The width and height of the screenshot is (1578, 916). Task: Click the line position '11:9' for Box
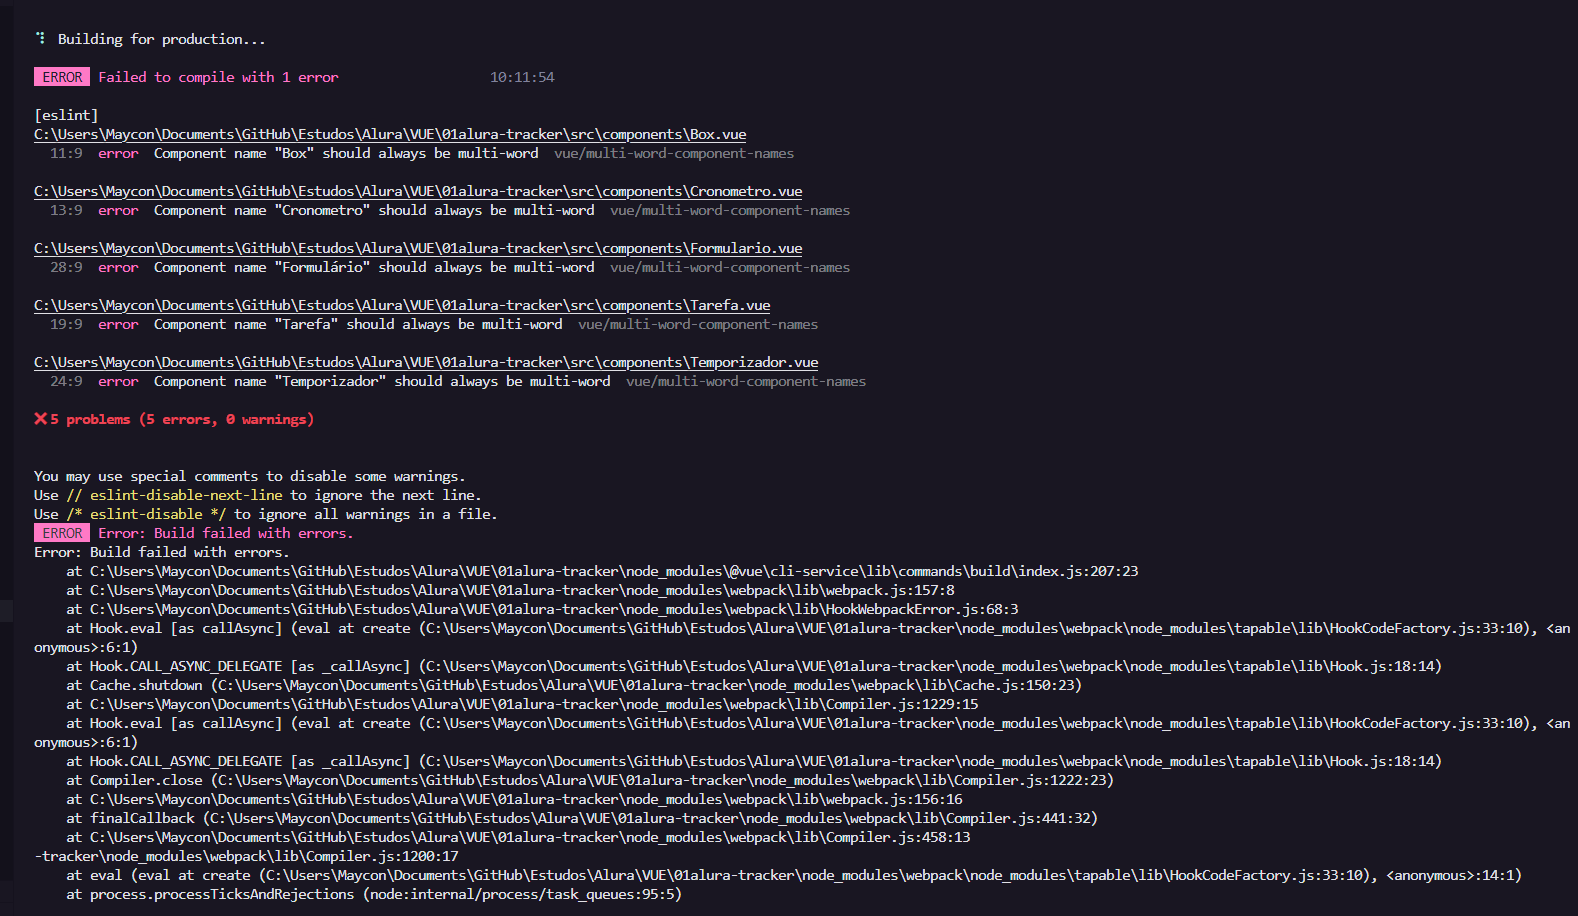click(x=66, y=153)
